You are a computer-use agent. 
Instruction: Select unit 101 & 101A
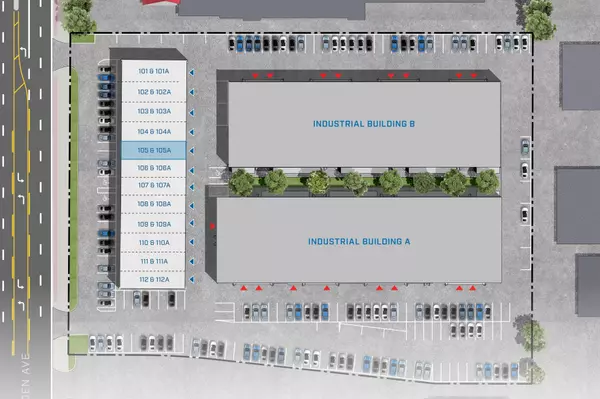(154, 71)
